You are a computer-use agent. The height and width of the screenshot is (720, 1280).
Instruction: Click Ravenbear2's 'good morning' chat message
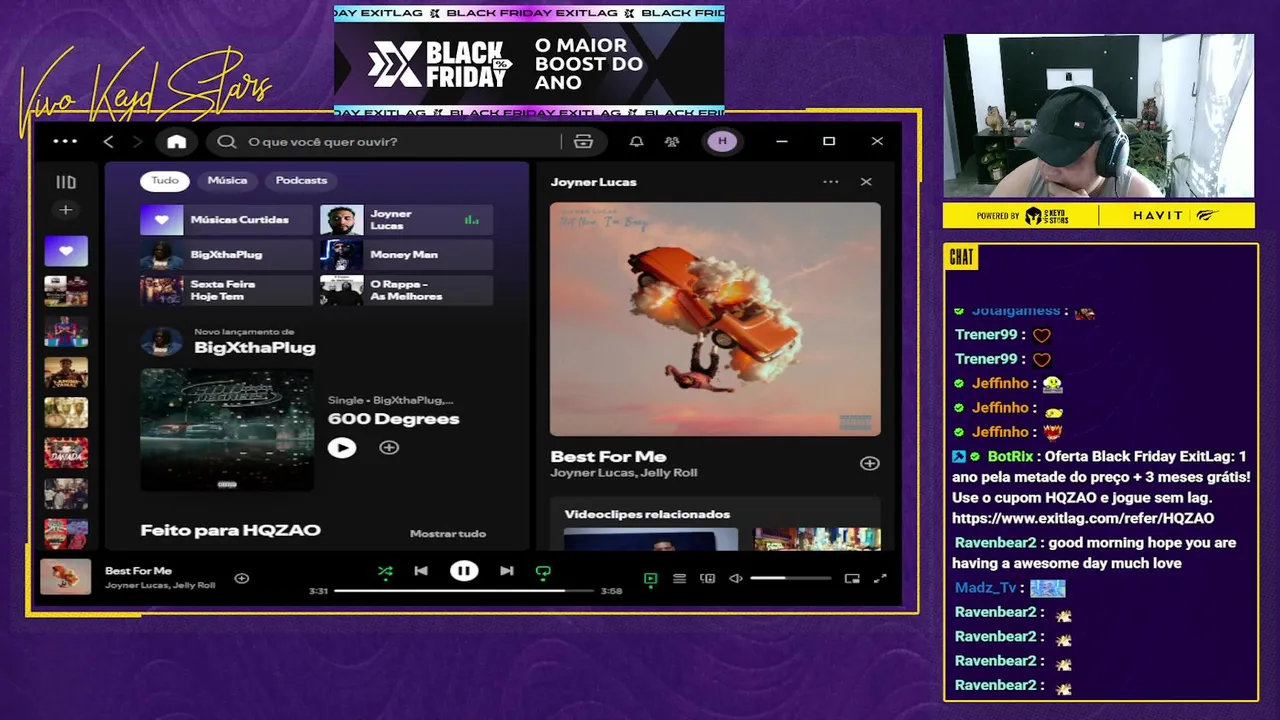1096,553
